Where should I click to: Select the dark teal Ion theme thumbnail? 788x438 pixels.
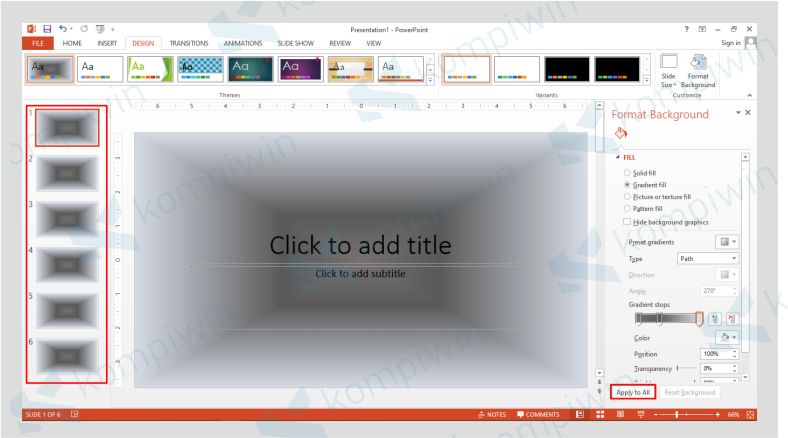click(250, 69)
